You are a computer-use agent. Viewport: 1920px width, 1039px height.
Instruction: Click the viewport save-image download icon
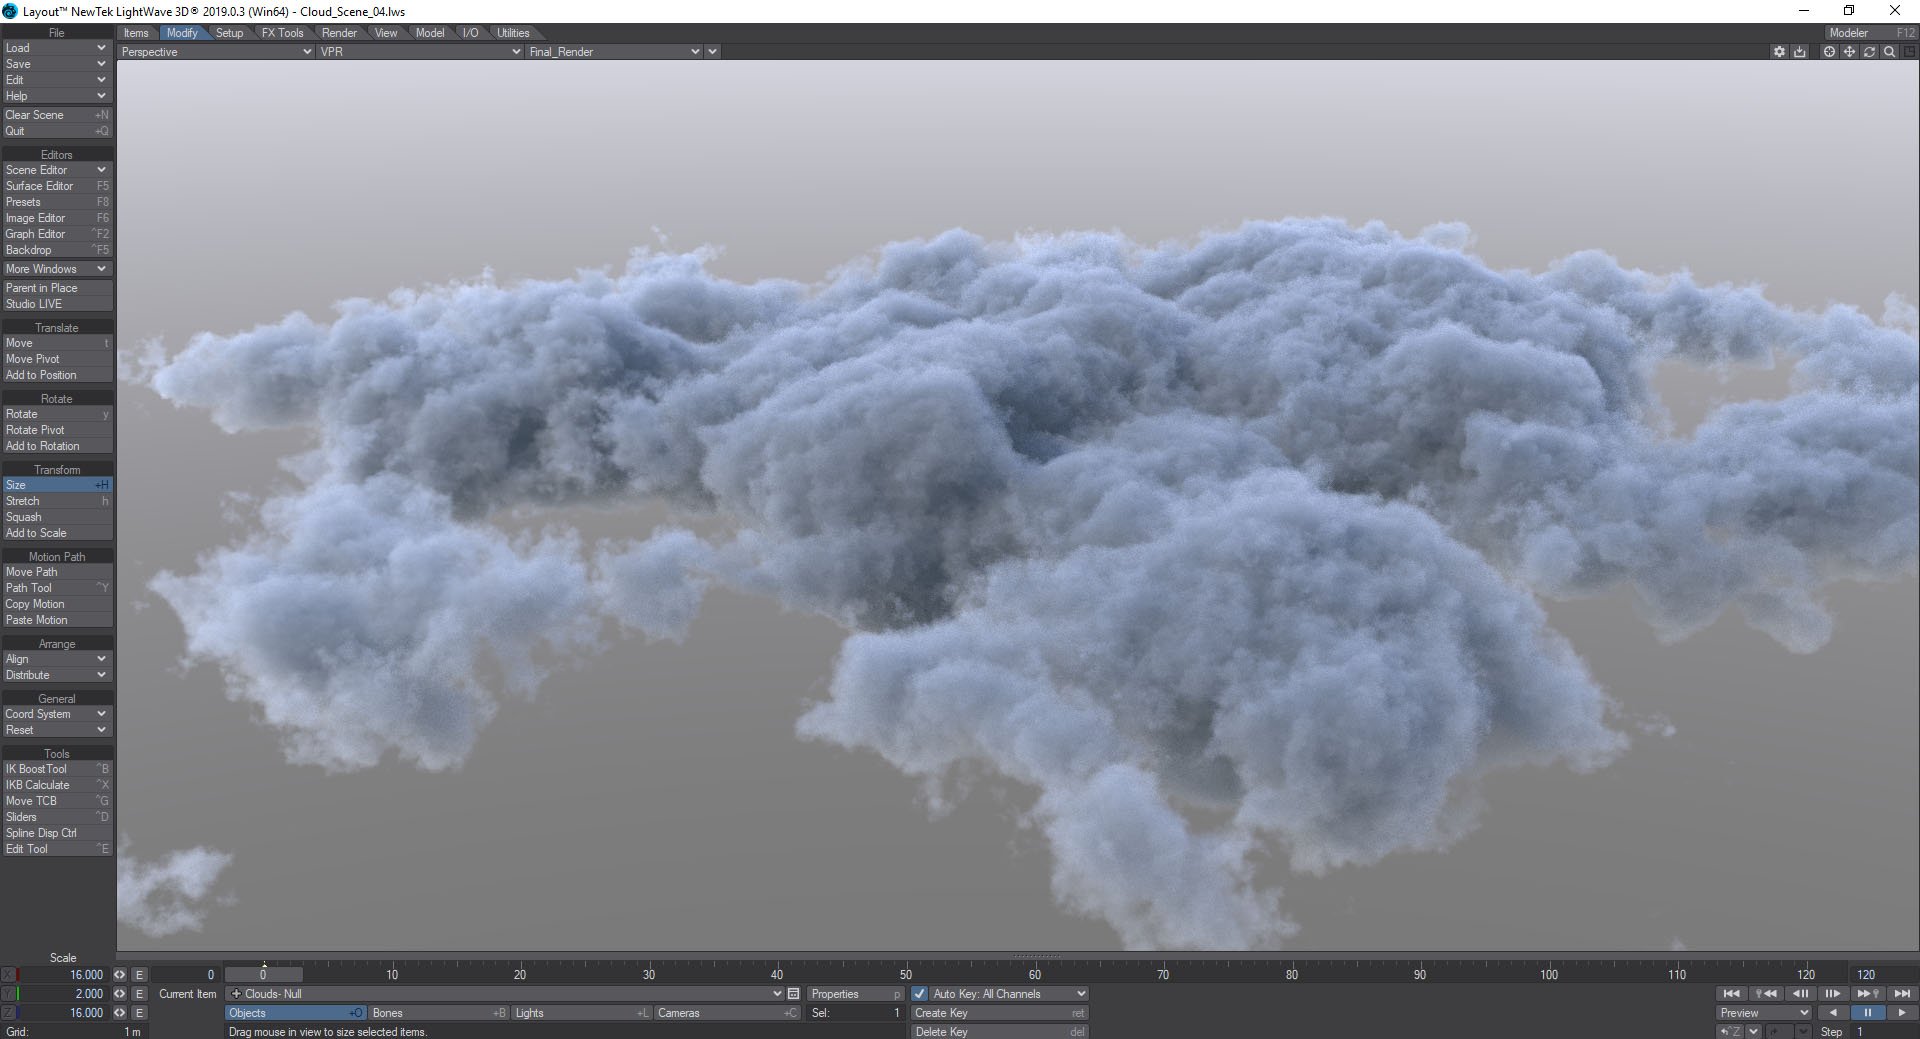[x=1800, y=52]
